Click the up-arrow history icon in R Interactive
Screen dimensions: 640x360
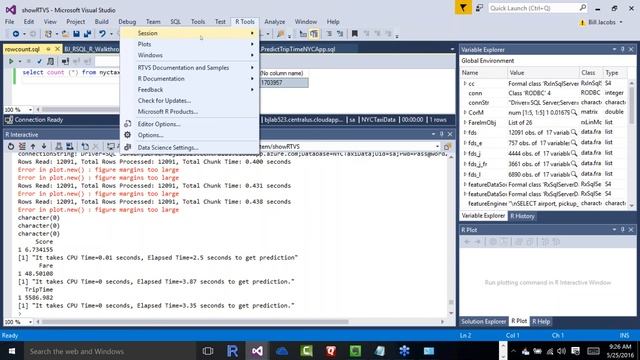pyautogui.click(x=33, y=146)
